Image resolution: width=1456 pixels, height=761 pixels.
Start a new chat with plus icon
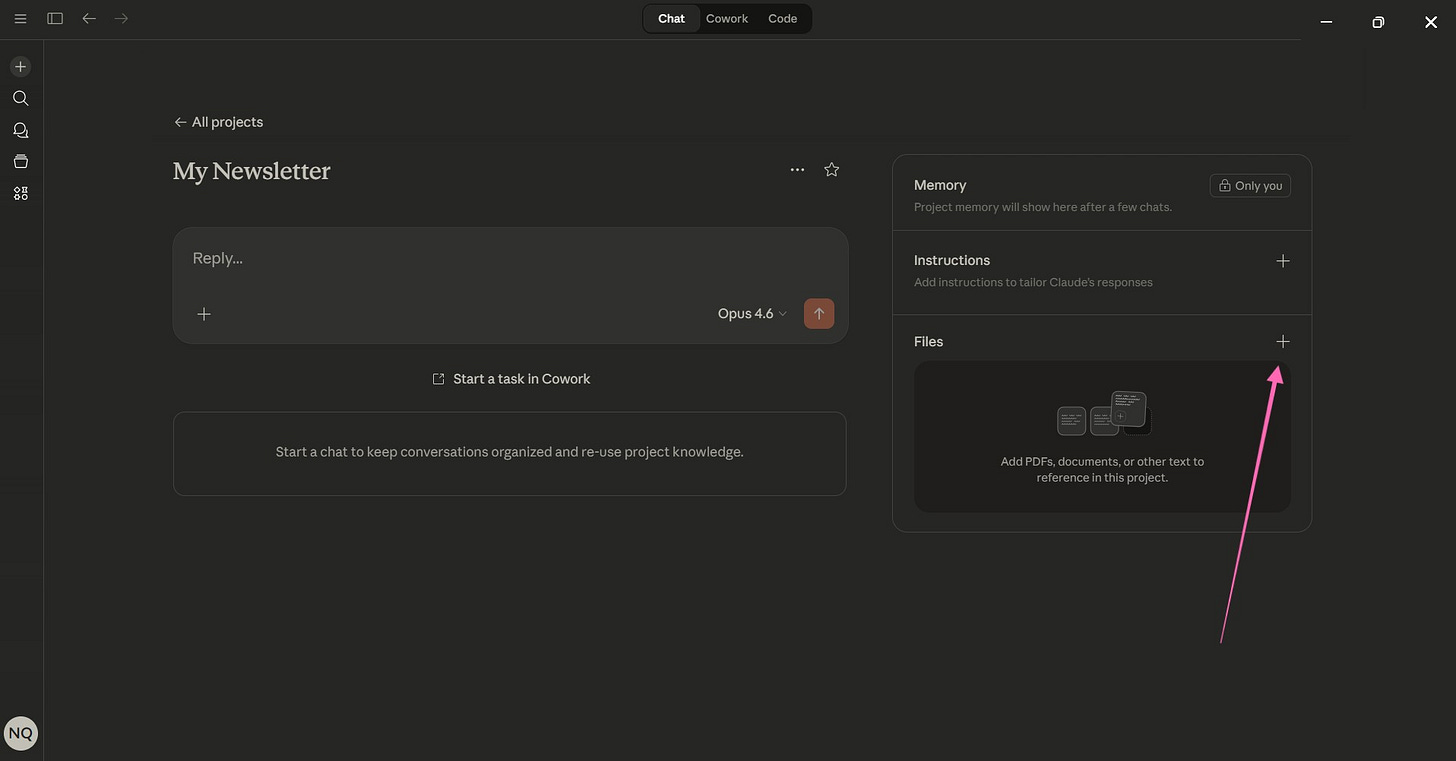(20, 67)
